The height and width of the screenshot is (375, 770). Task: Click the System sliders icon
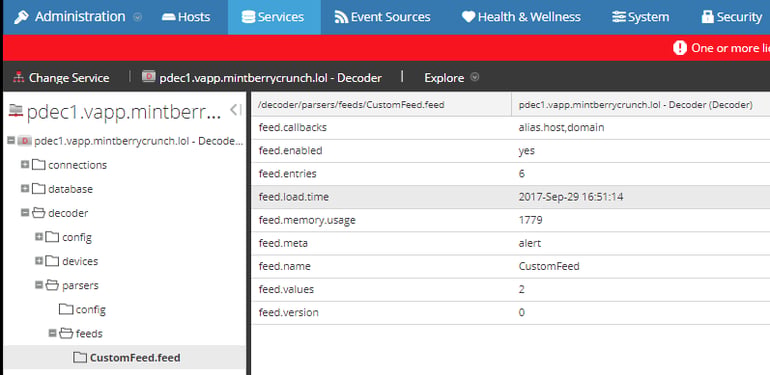pos(619,17)
